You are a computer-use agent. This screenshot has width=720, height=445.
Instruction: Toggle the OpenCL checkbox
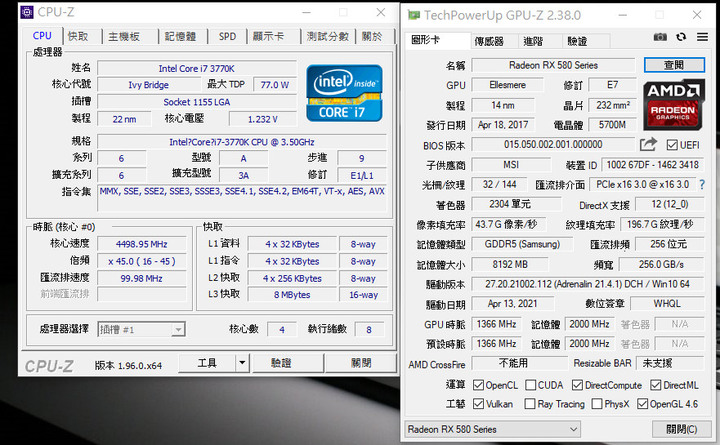tap(478, 385)
